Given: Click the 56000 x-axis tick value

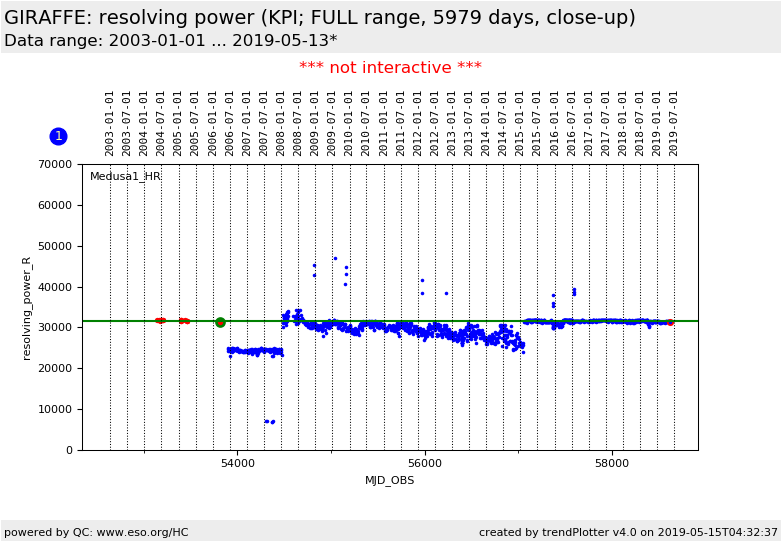Looking at the screenshot, I should click(425, 463).
